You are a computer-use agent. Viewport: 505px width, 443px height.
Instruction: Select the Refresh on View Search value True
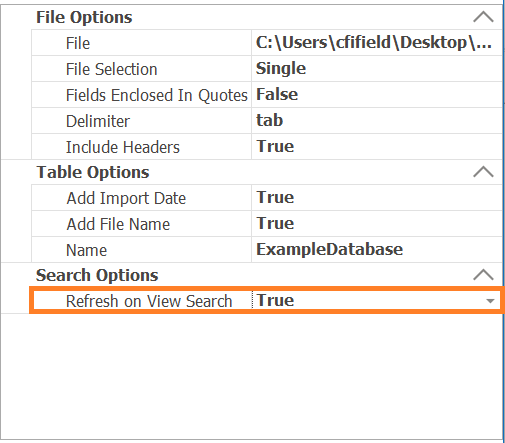tap(367, 301)
